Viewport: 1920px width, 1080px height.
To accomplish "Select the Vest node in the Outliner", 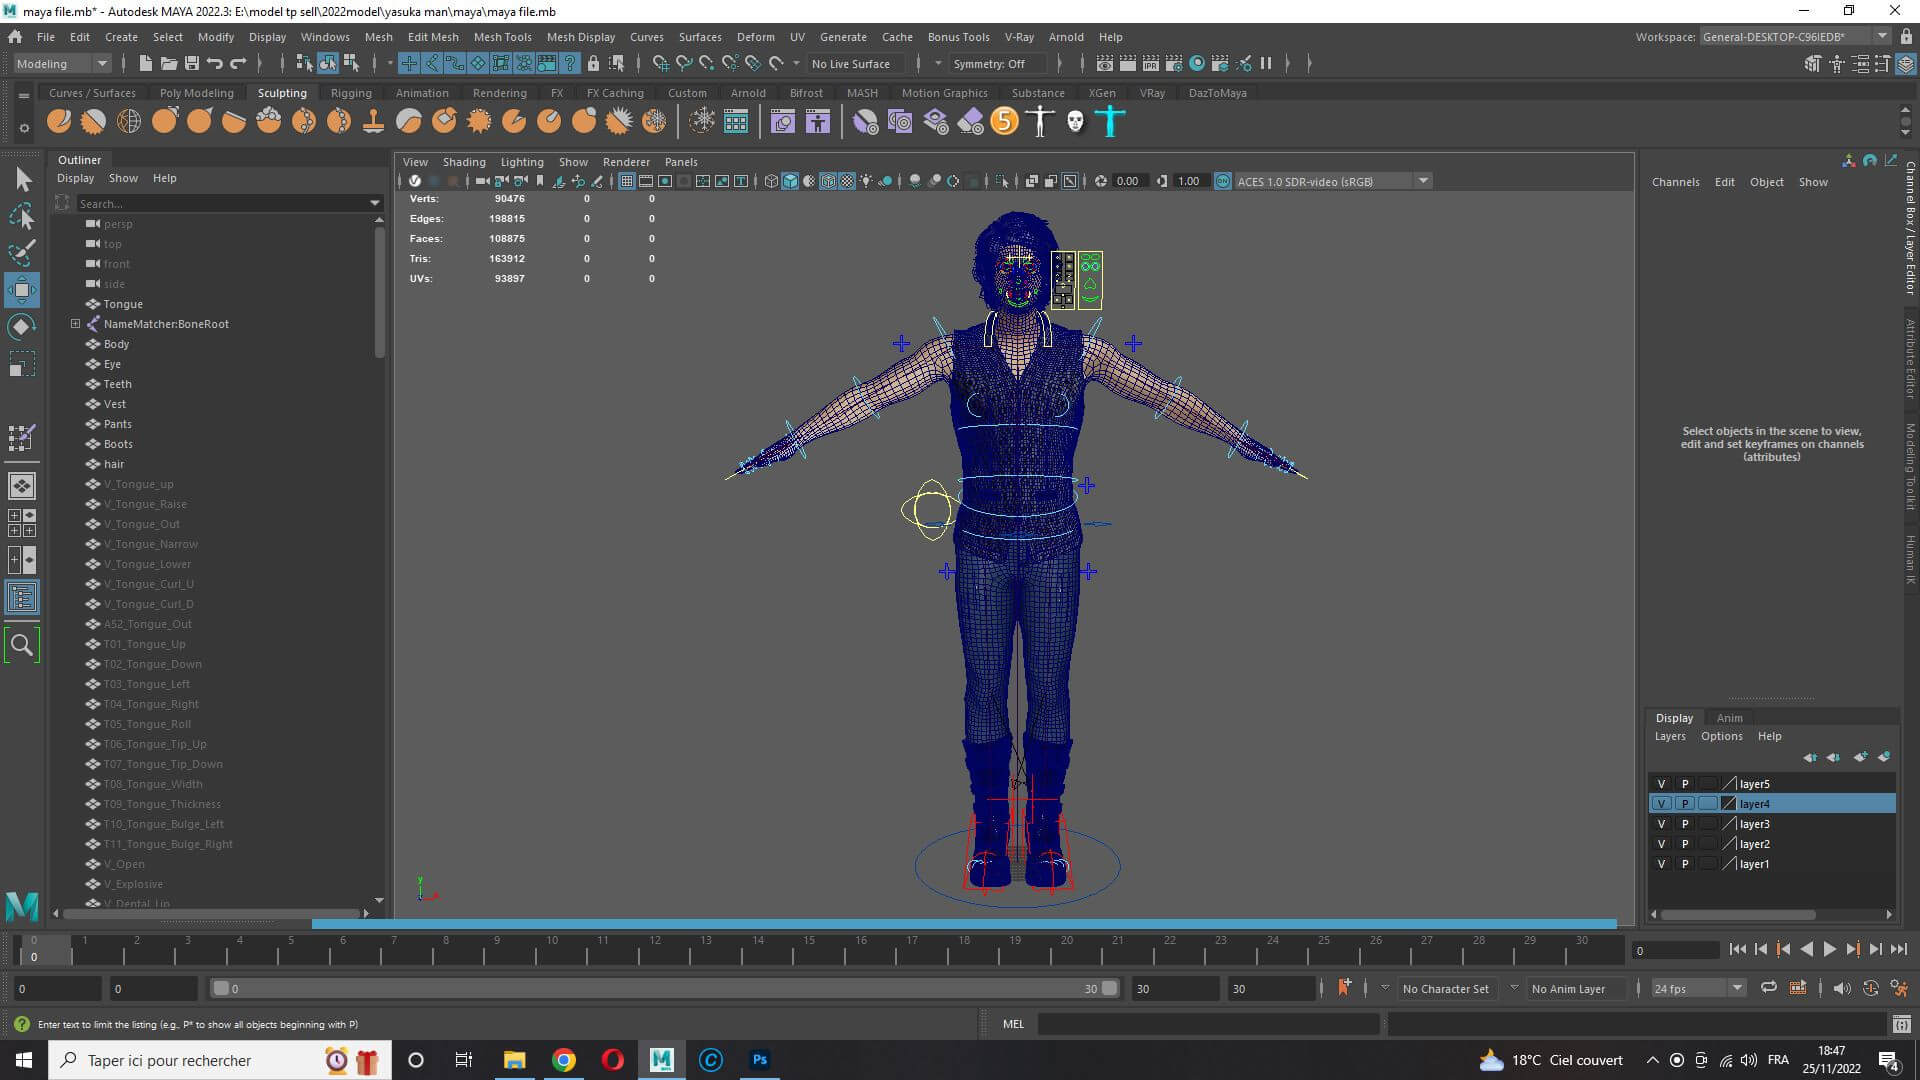I will [115, 404].
